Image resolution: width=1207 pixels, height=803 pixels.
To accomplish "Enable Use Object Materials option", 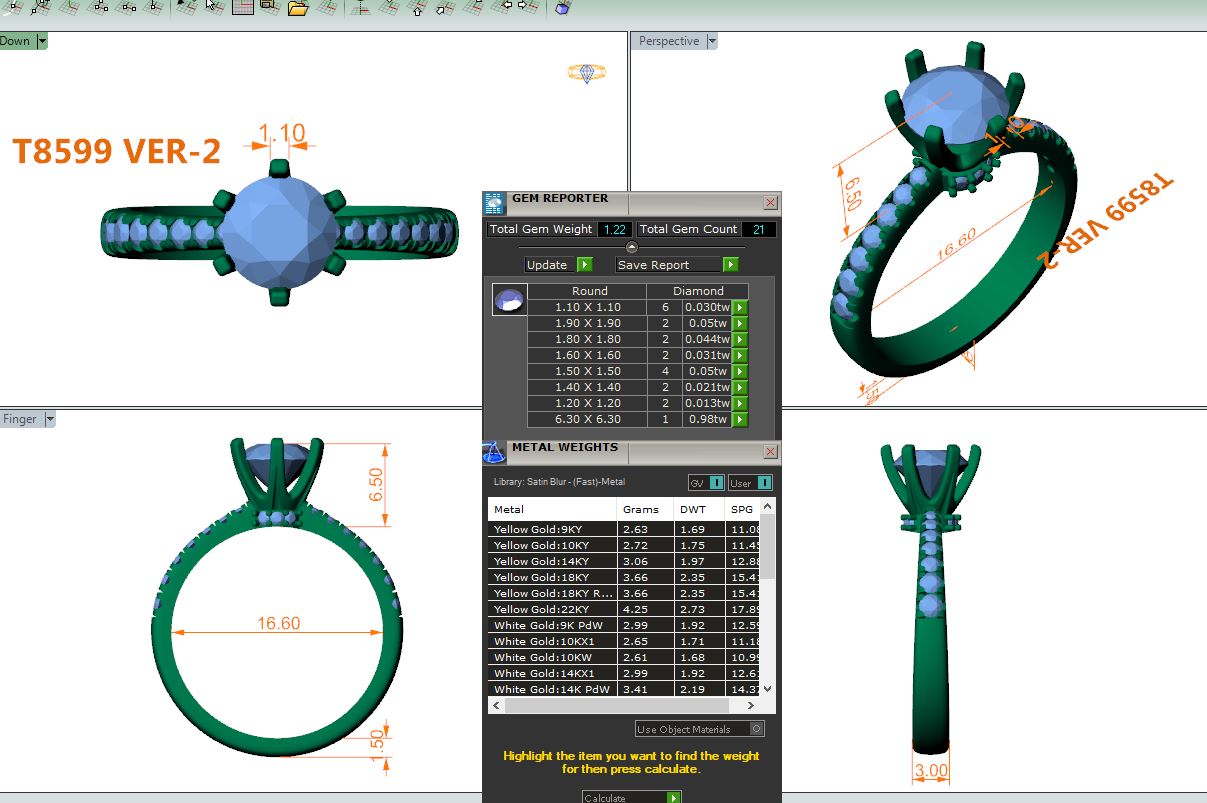I will pyautogui.click(x=700, y=729).
